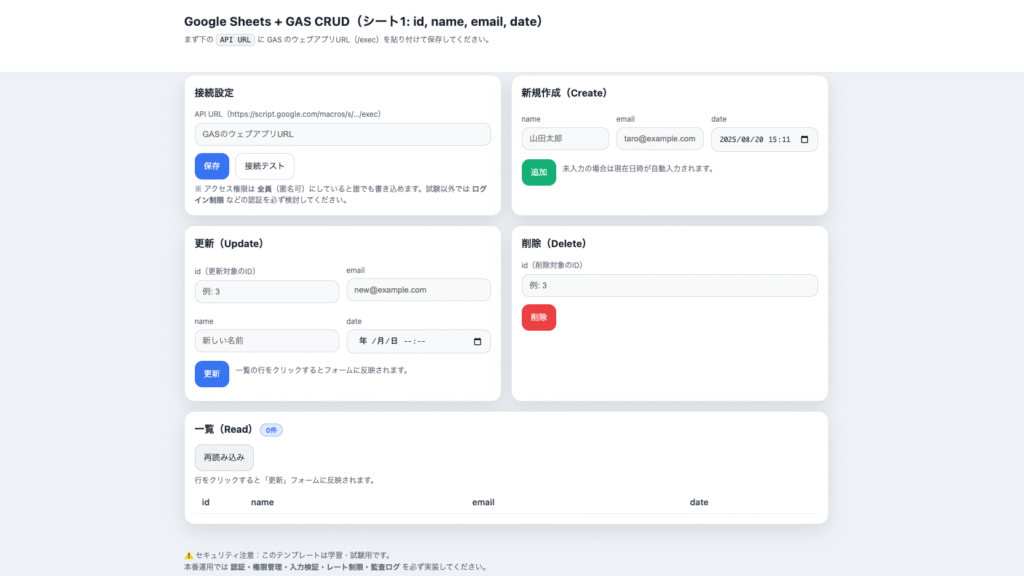Focus the Update email field new@example.com

[x=419, y=290]
